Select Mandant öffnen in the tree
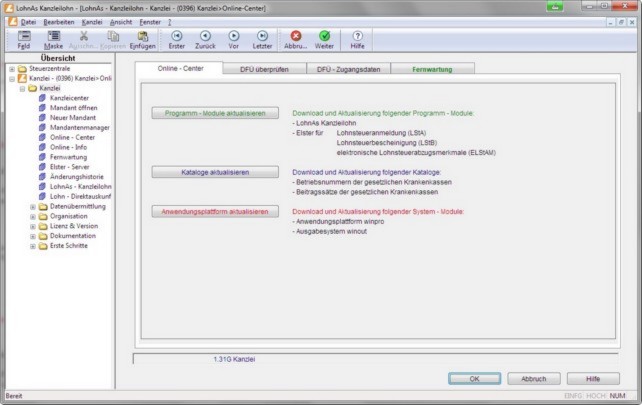Viewport: 642px width, 405px height. coord(73,108)
